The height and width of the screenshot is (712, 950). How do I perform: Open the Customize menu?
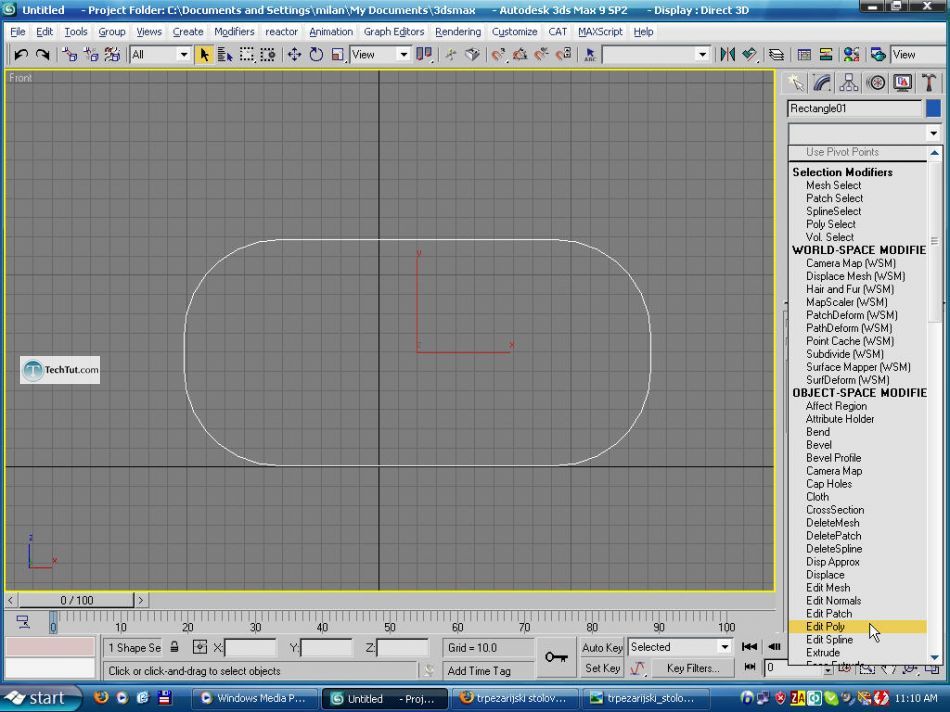coord(514,32)
